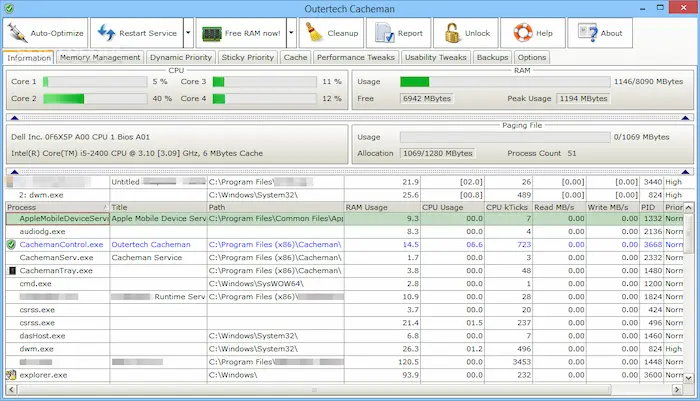
Task: Open the Backups tab
Action: click(492, 57)
